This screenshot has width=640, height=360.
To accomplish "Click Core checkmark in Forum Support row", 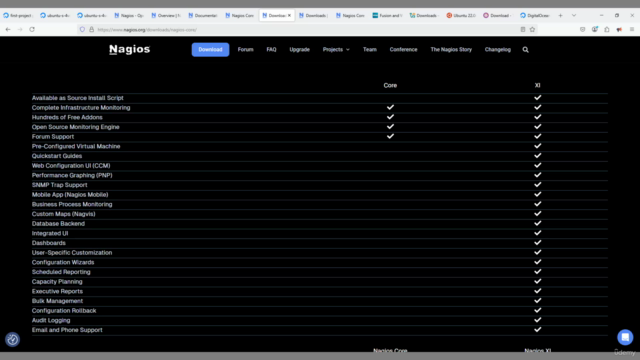I will pyautogui.click(x=390, y=136).
